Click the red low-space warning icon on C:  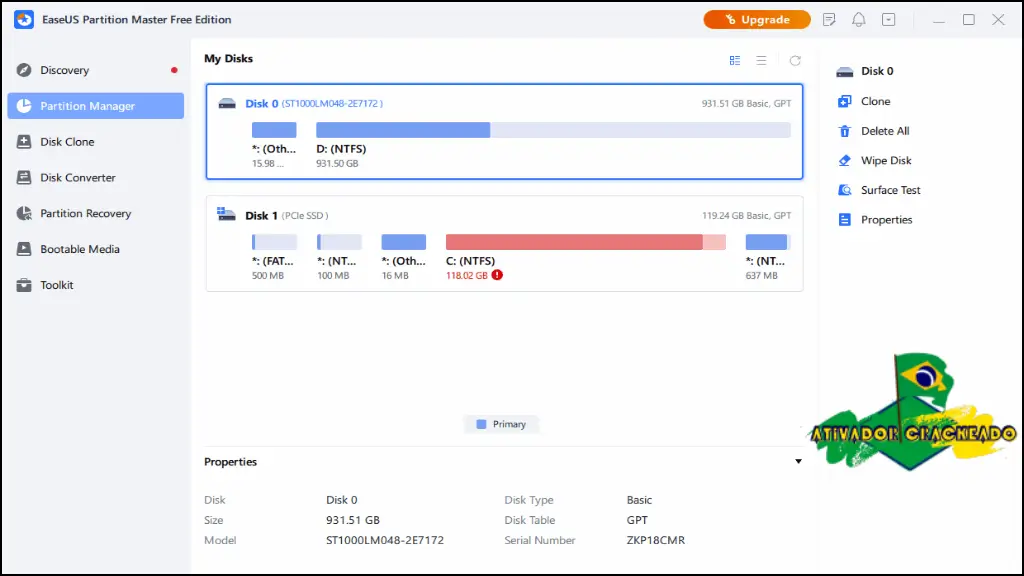pyautogui.click(x=497, y=275)
